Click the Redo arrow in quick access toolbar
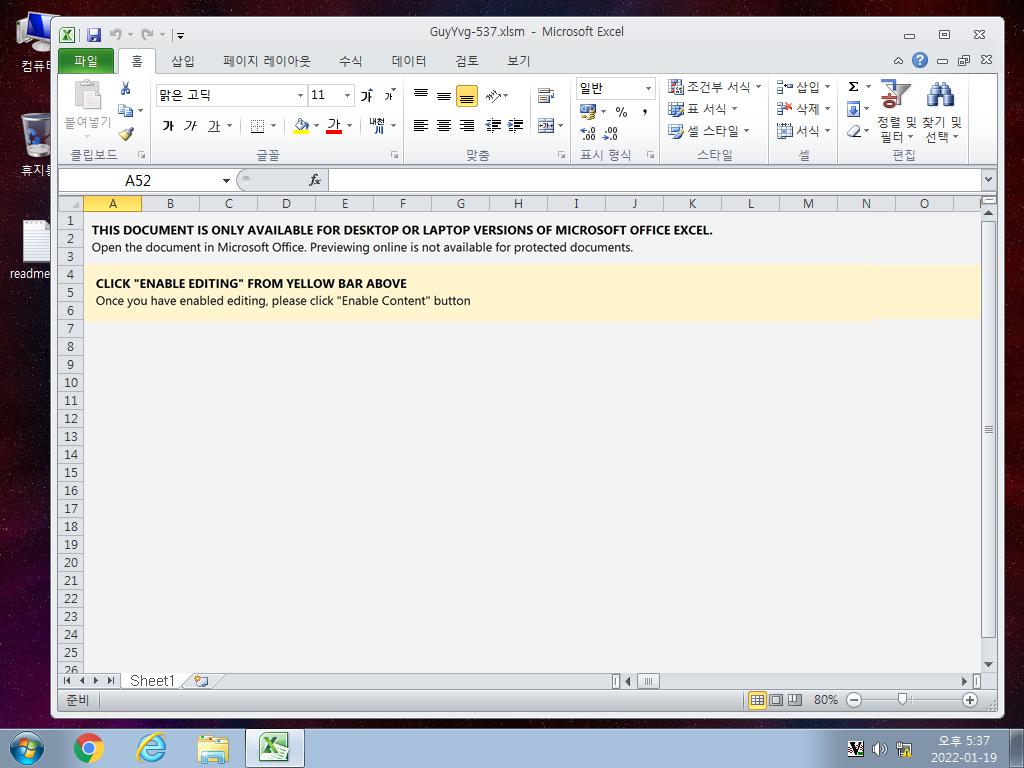Screen dimensions: 1024x768 click(x=148, y=35)
